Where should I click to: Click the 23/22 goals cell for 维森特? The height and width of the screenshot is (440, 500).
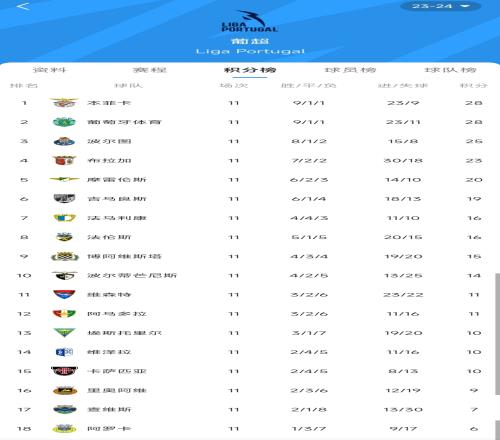pyautogui.click(x=403, y=294)
